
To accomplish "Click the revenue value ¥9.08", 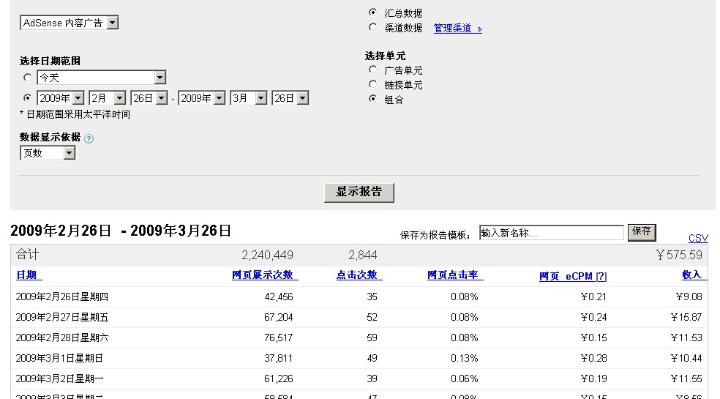I will (689, 297).
